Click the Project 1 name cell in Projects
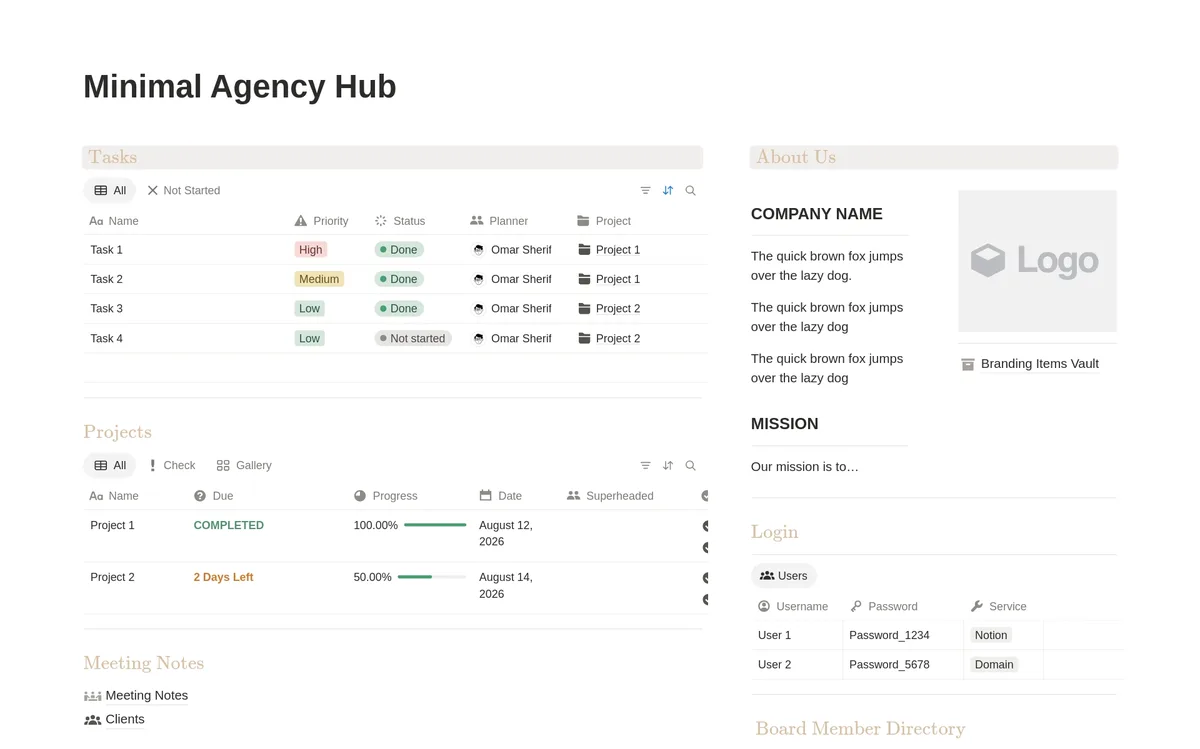Viewport: 1200px width, 749px height. point(136,536)
